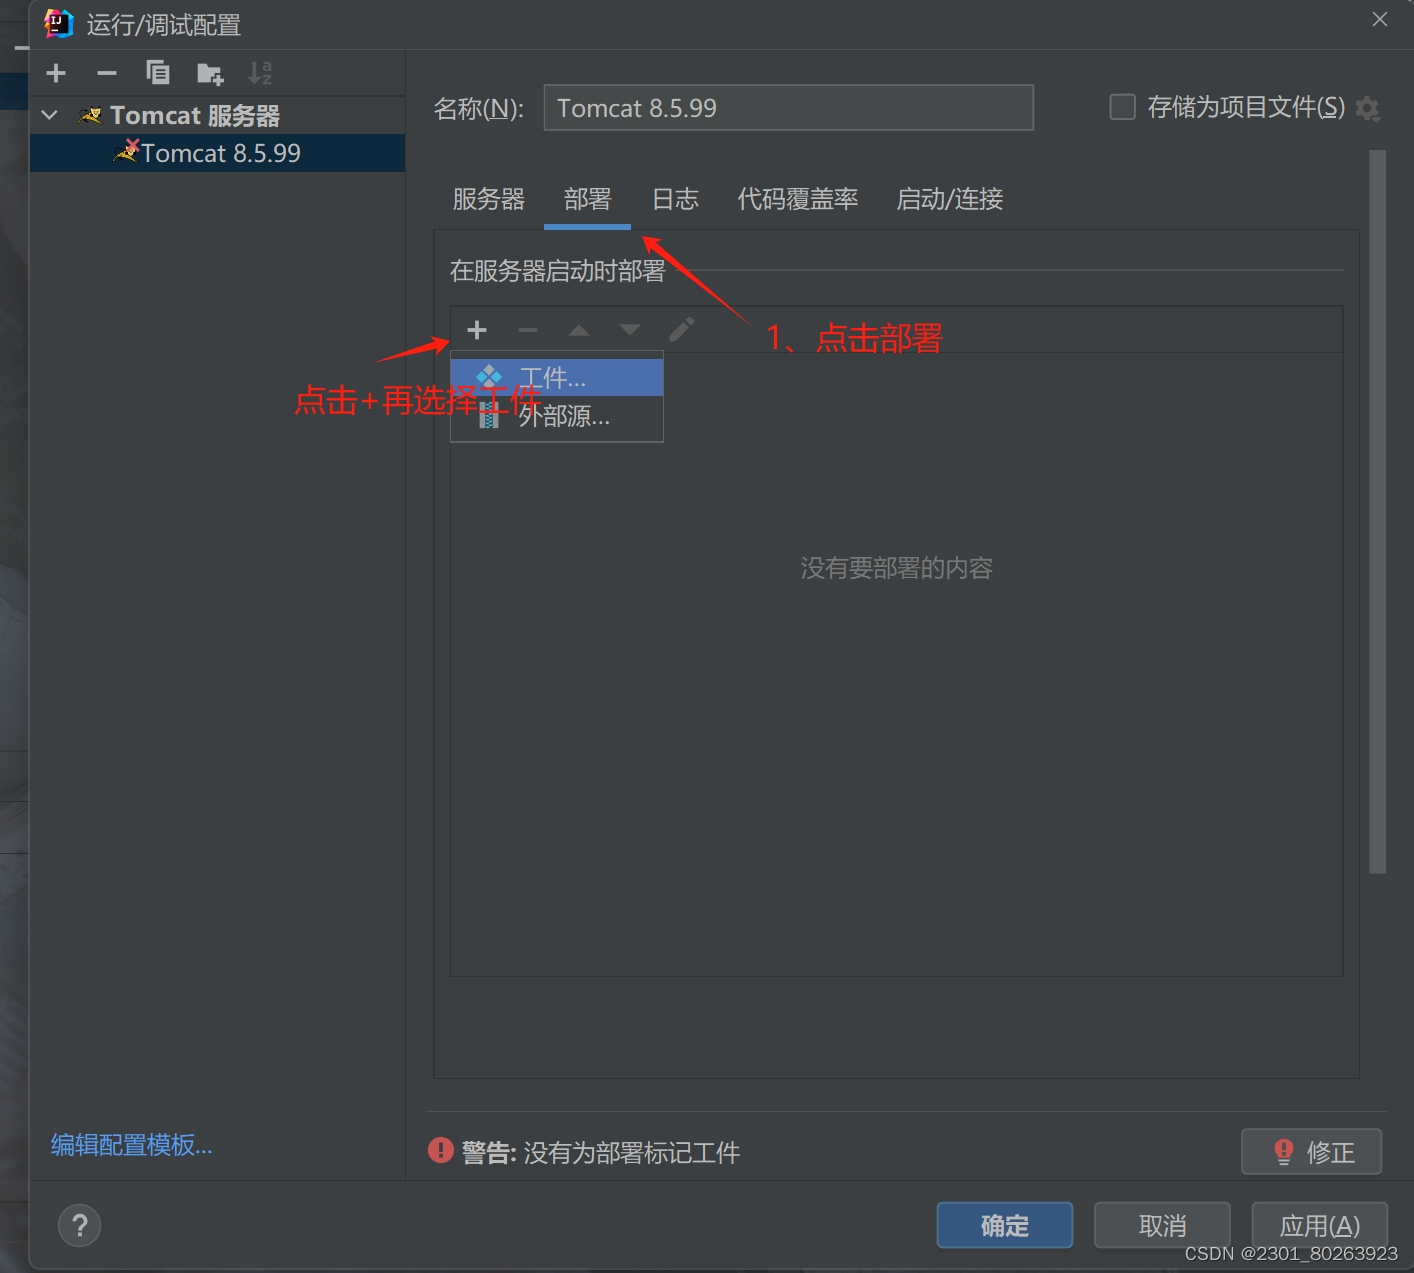
Task: Switch to the 日志 tab
Action: point(675,199)
